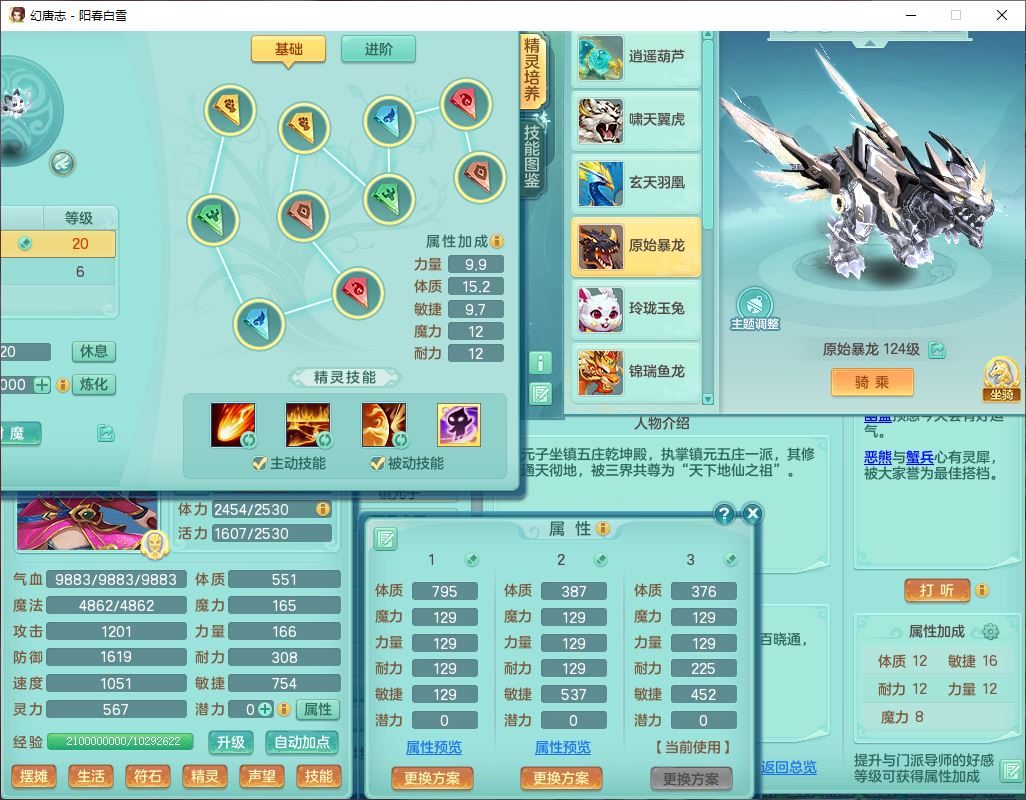Select the 啸天翼虎 mount
The height and width of the screenshot is (800, 1026).
point(635,120)
